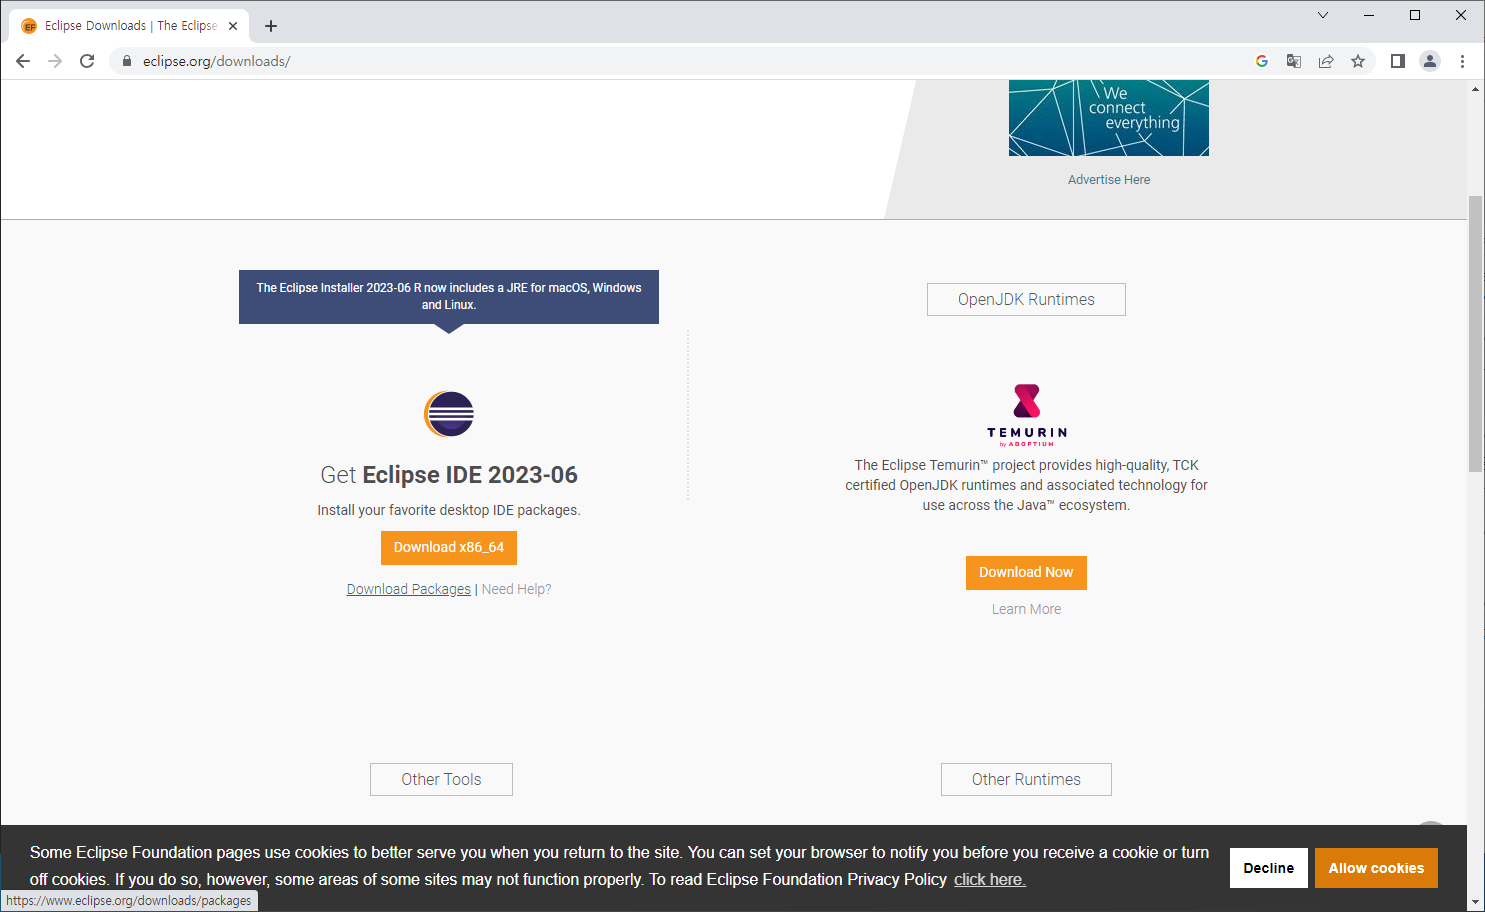Viewport: 1485px width, 912px height.
Task: Click Allow cookies button
Action: 1376,868
